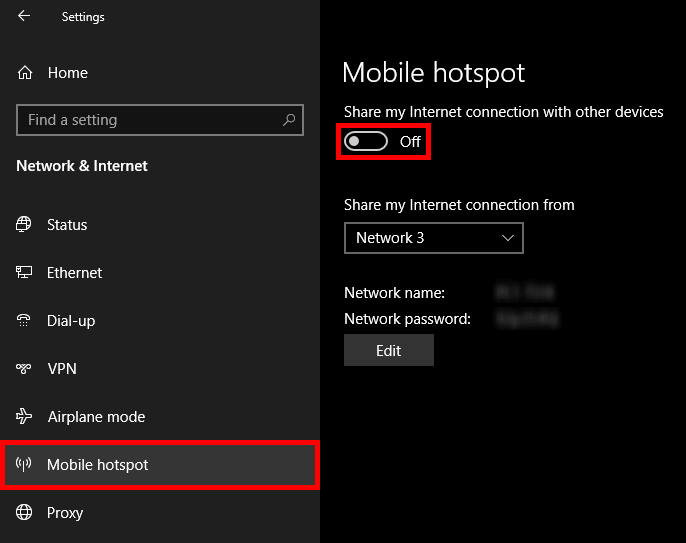The height and width of the screenshot is (543, 686).
Task: Click the Home house icon
Action: [25, 73]
